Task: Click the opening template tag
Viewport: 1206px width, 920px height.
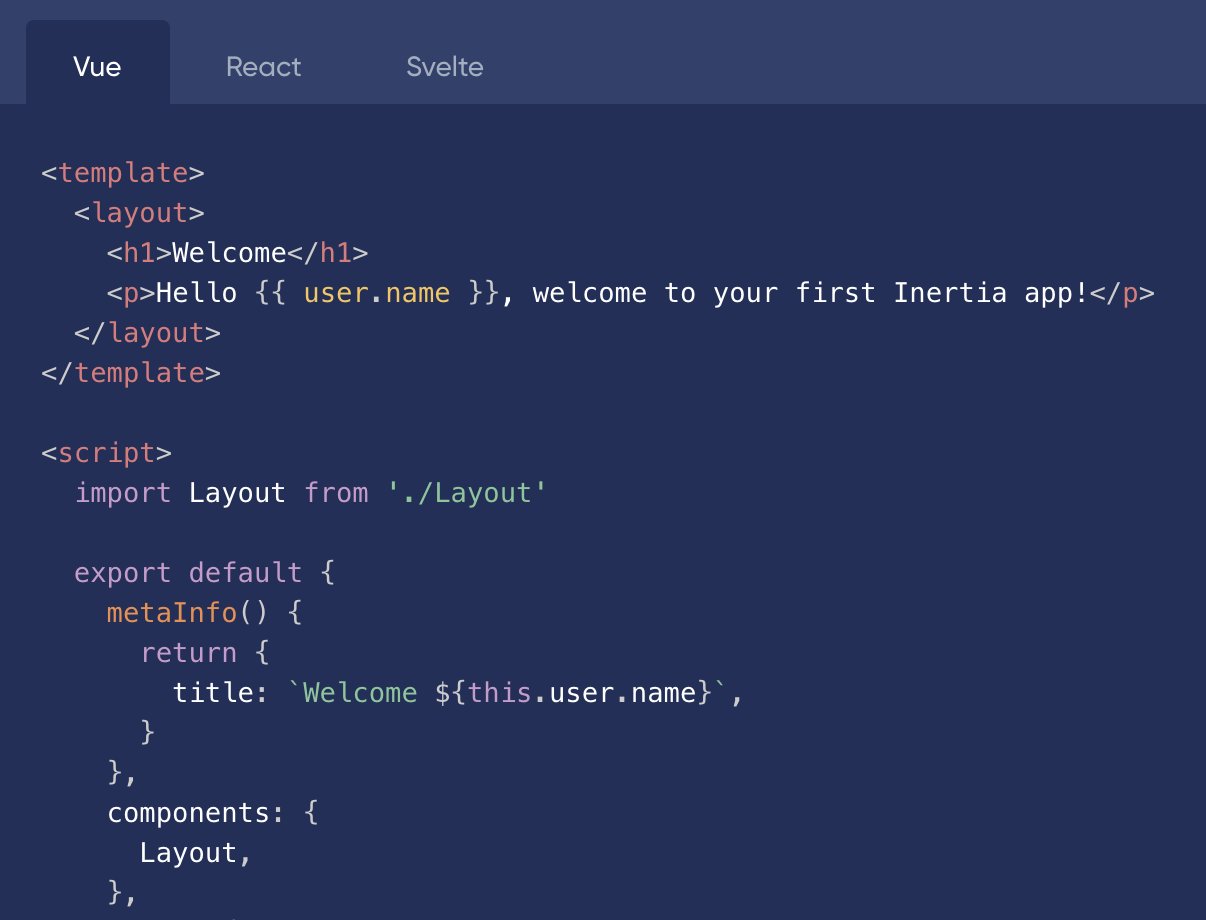Action: [x=123, y=173]
